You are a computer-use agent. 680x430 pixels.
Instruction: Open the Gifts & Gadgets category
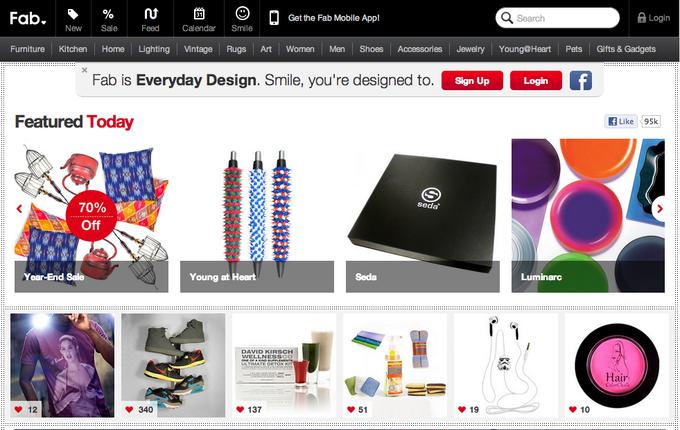tap(626, 49)
